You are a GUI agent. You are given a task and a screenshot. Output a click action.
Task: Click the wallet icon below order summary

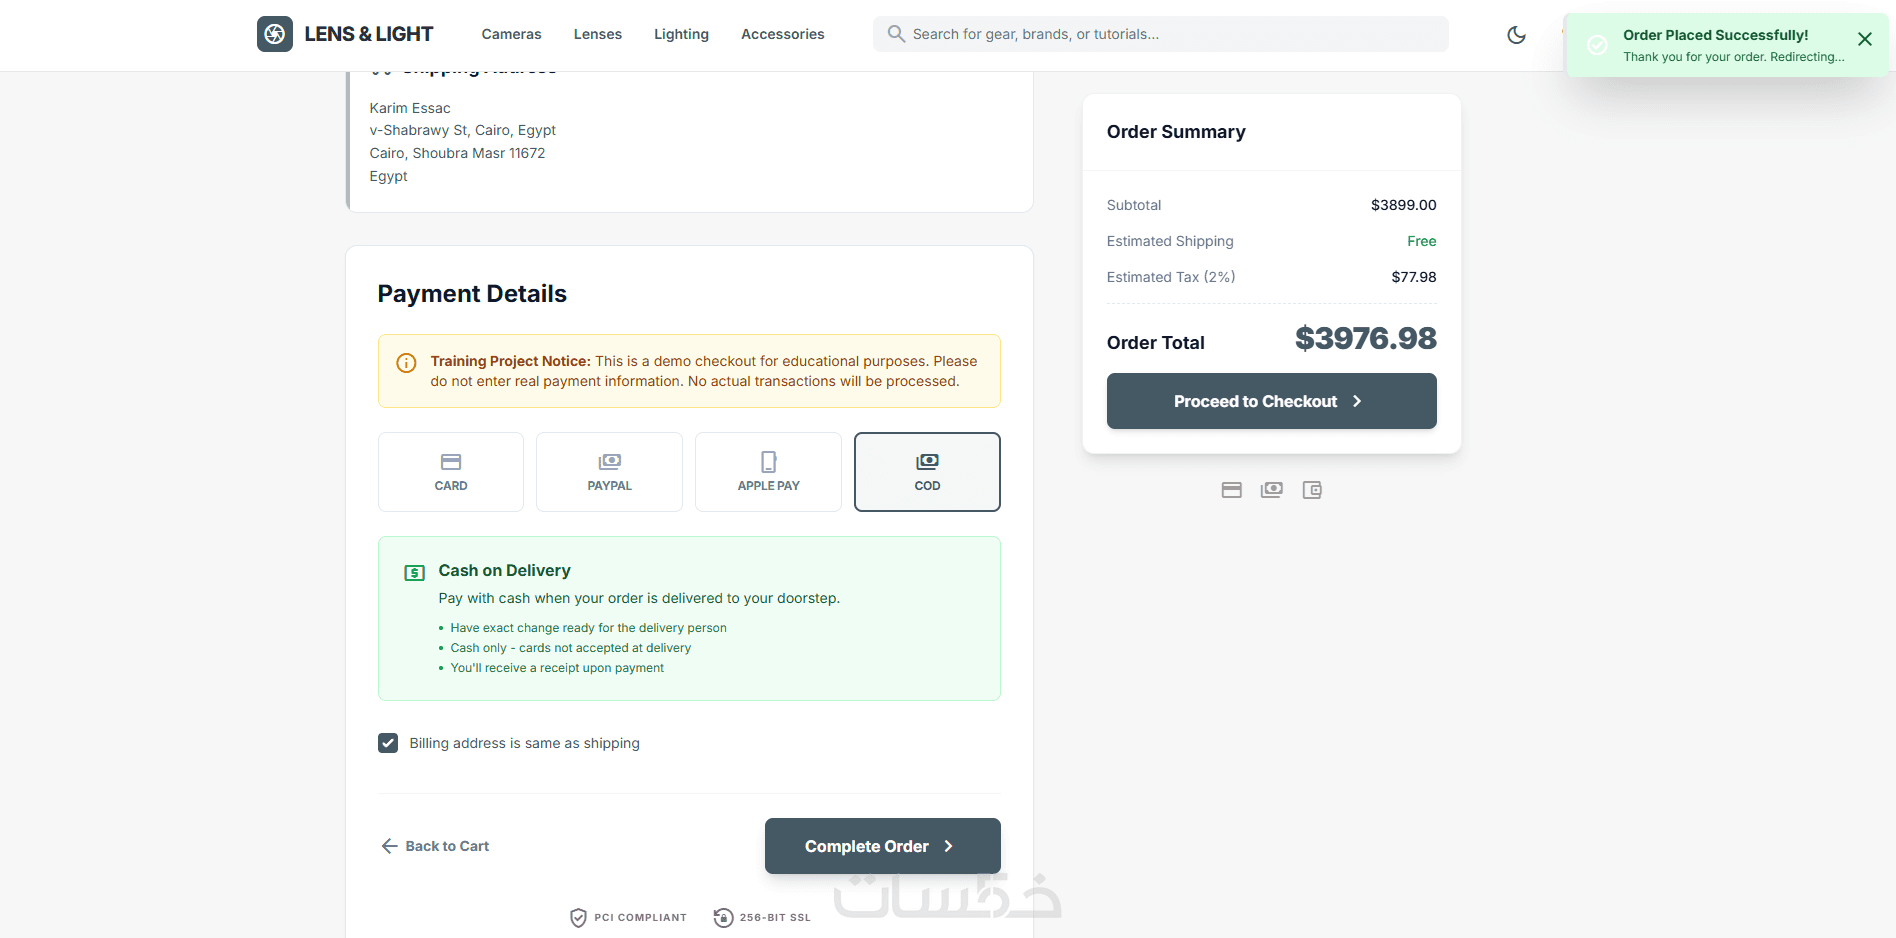(x=1312, y=490)
